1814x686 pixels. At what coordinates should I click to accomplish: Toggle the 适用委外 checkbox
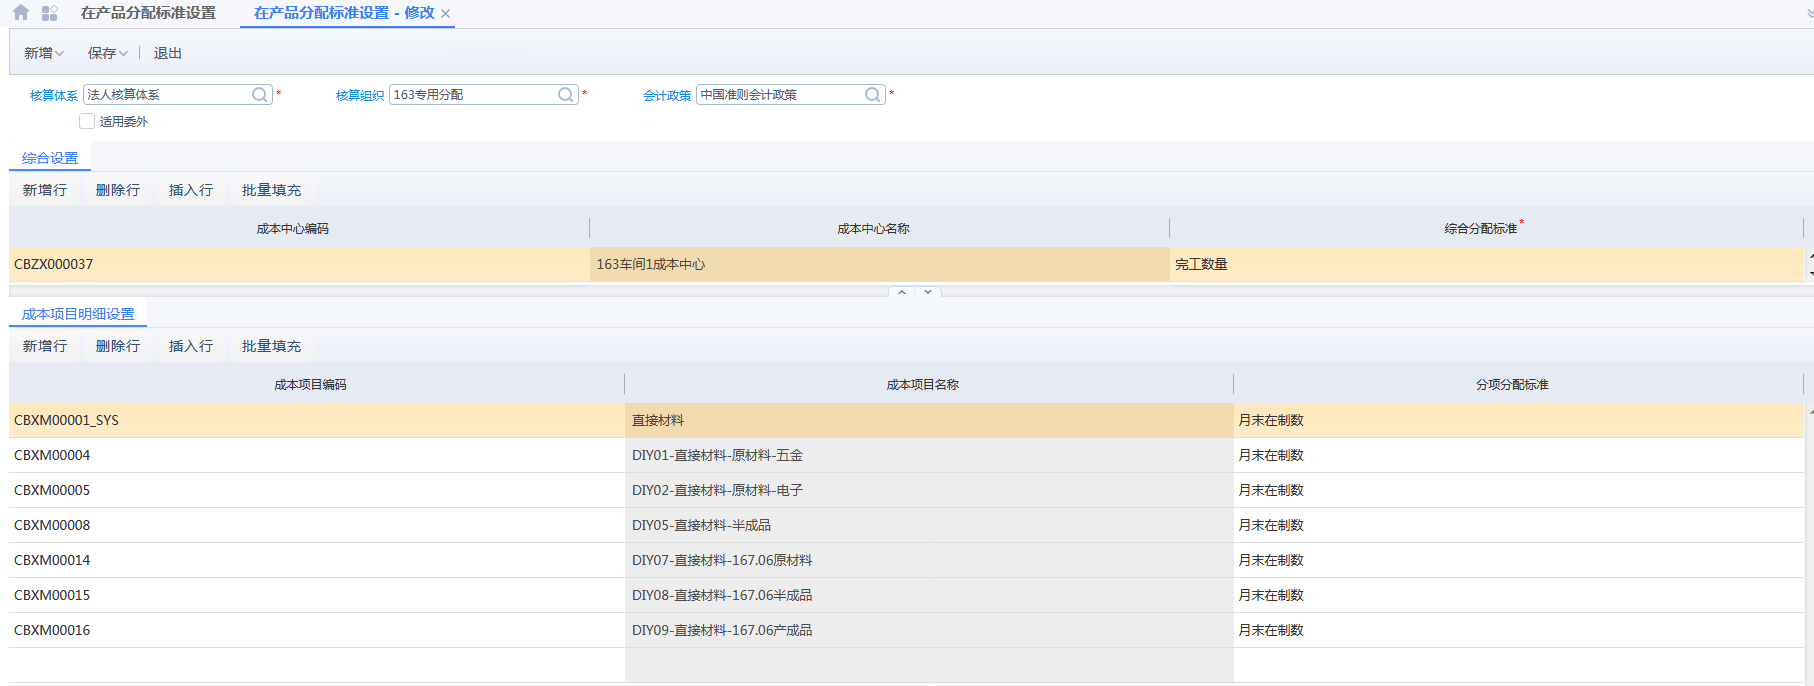(x=87, y=121)
